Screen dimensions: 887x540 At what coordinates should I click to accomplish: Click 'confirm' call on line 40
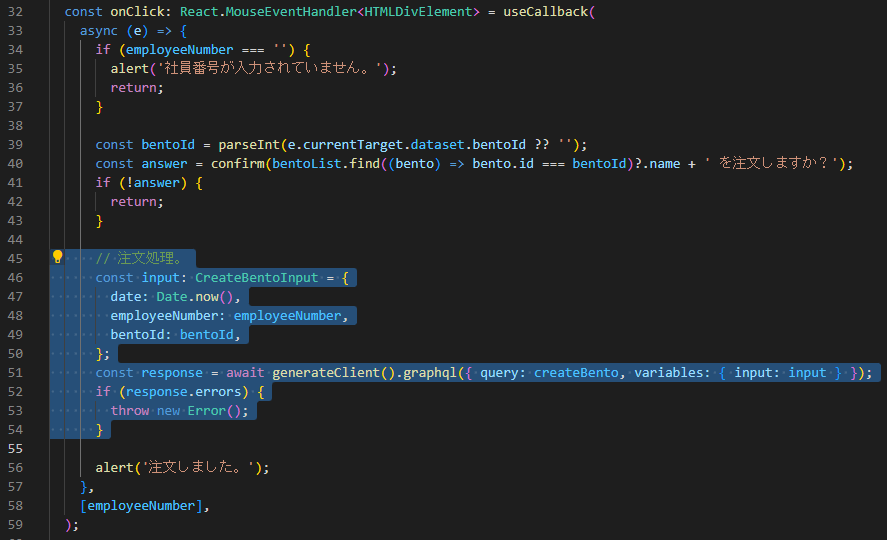click(x=238, y=163)
